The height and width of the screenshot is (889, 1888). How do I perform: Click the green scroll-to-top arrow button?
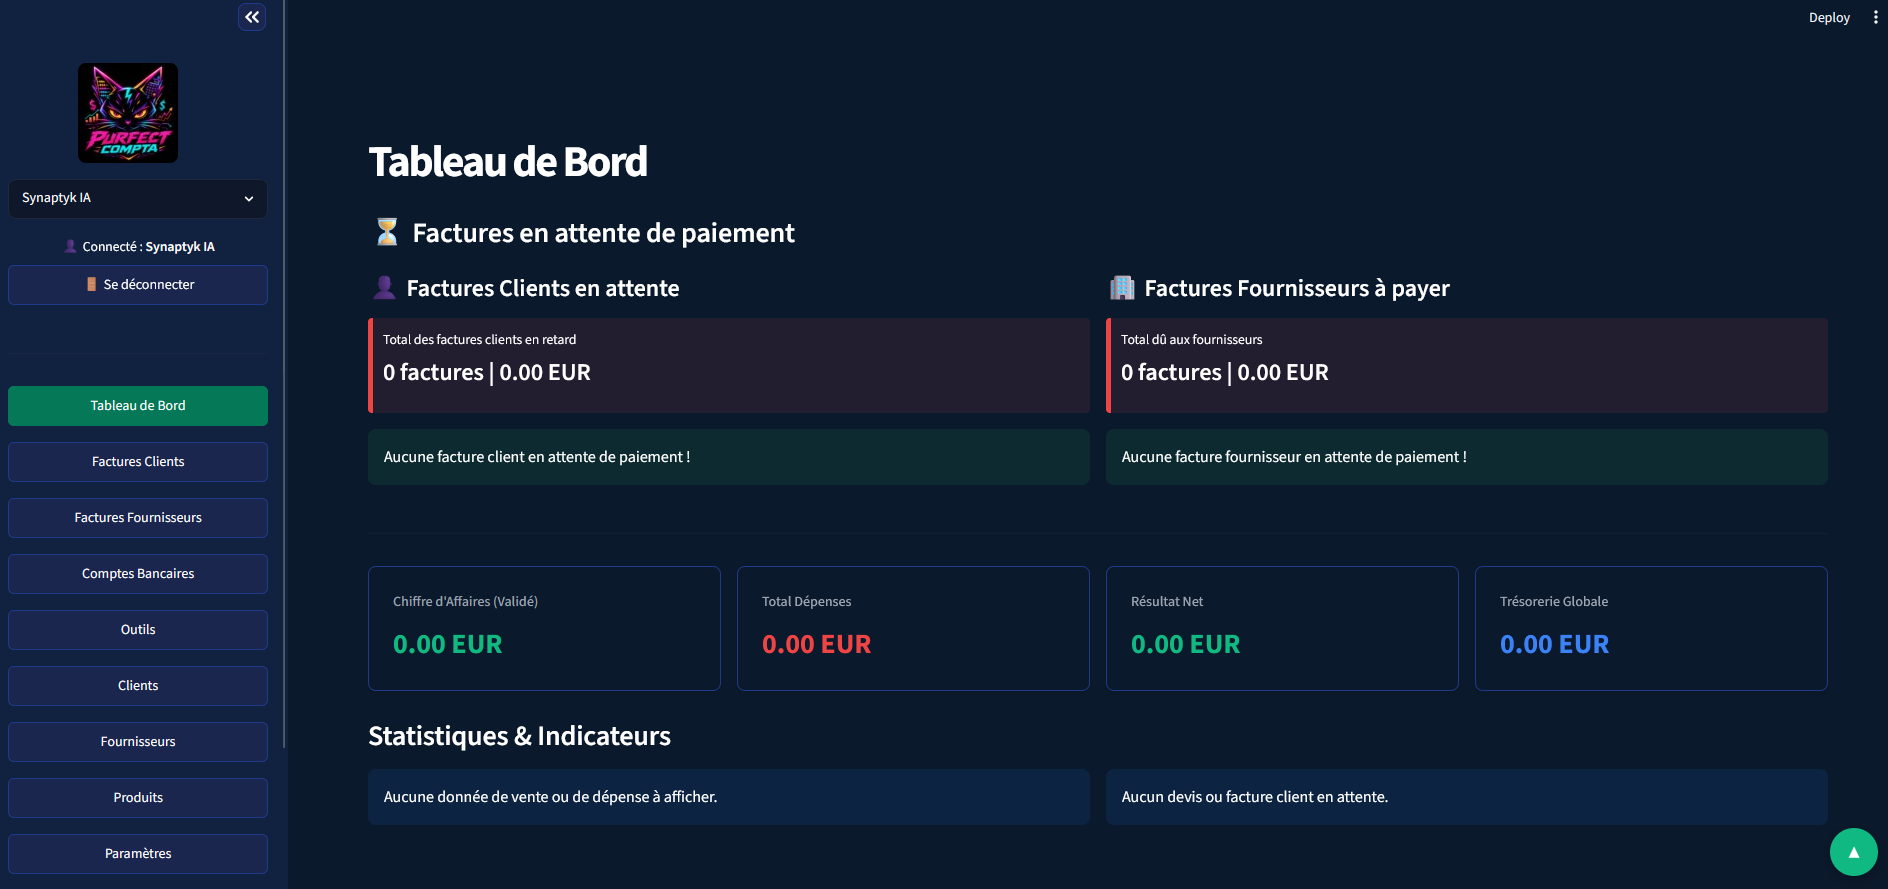(1853, 852)
